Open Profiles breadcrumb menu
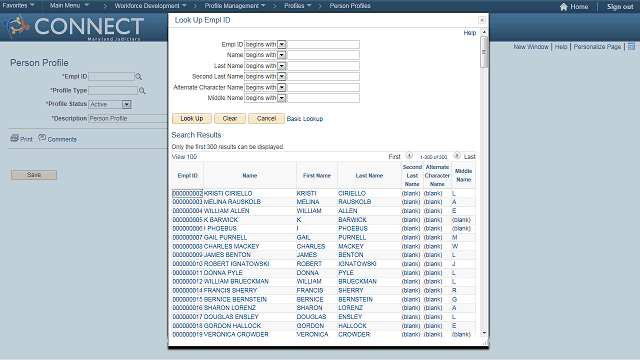 [x=298, y=6]
